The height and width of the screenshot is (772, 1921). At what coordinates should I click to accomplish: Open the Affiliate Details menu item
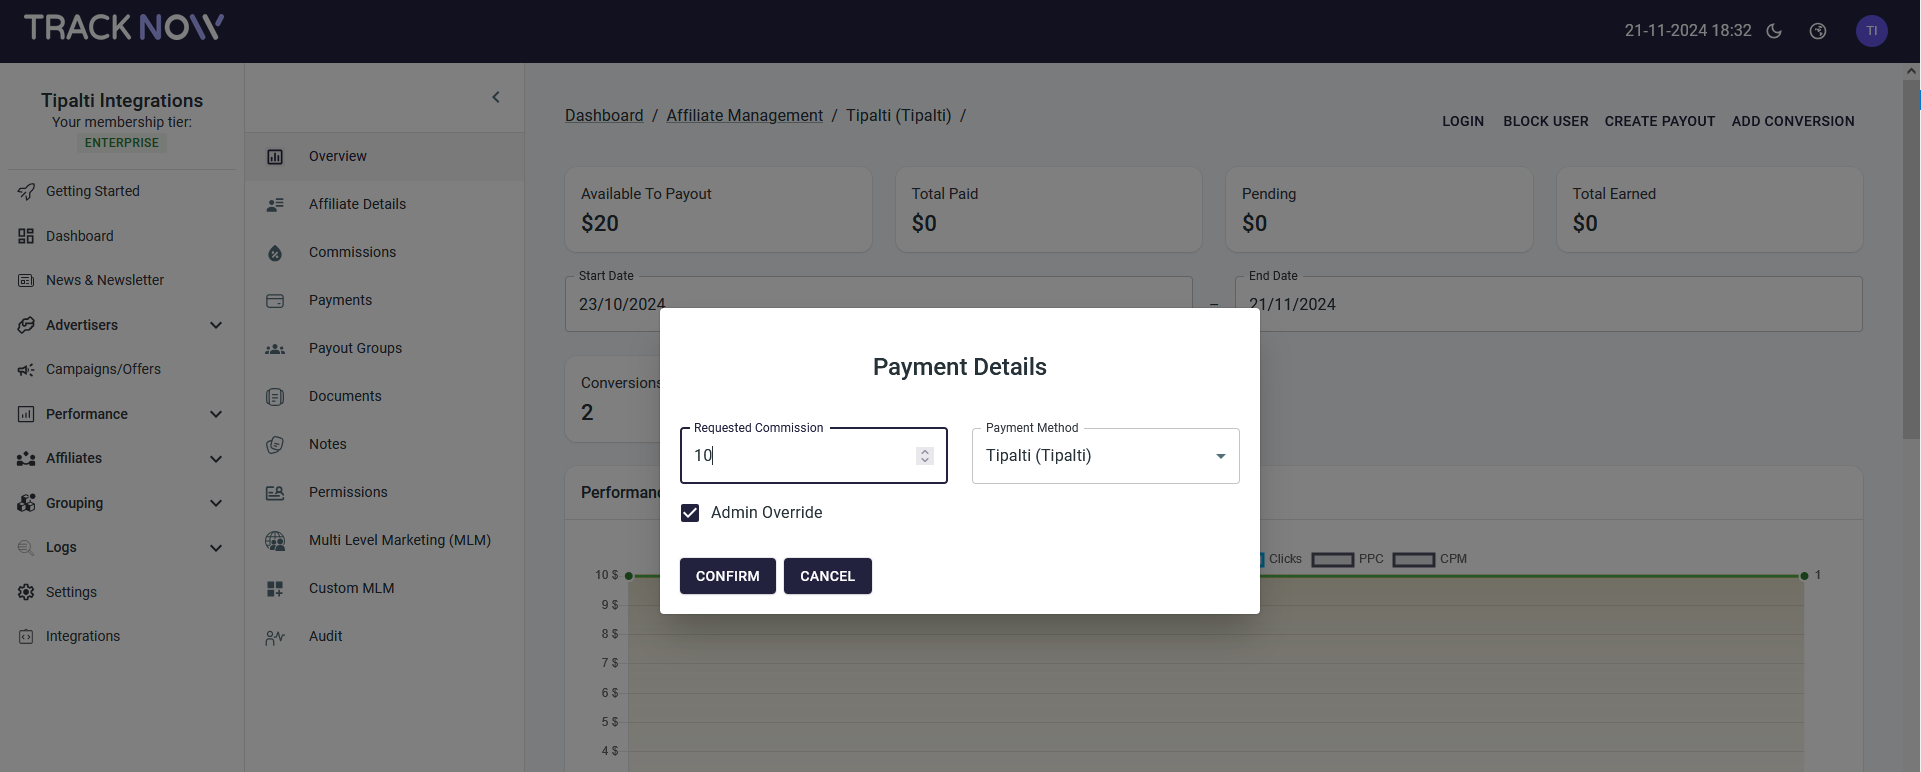pyautogui.click(x=357, y=204)
